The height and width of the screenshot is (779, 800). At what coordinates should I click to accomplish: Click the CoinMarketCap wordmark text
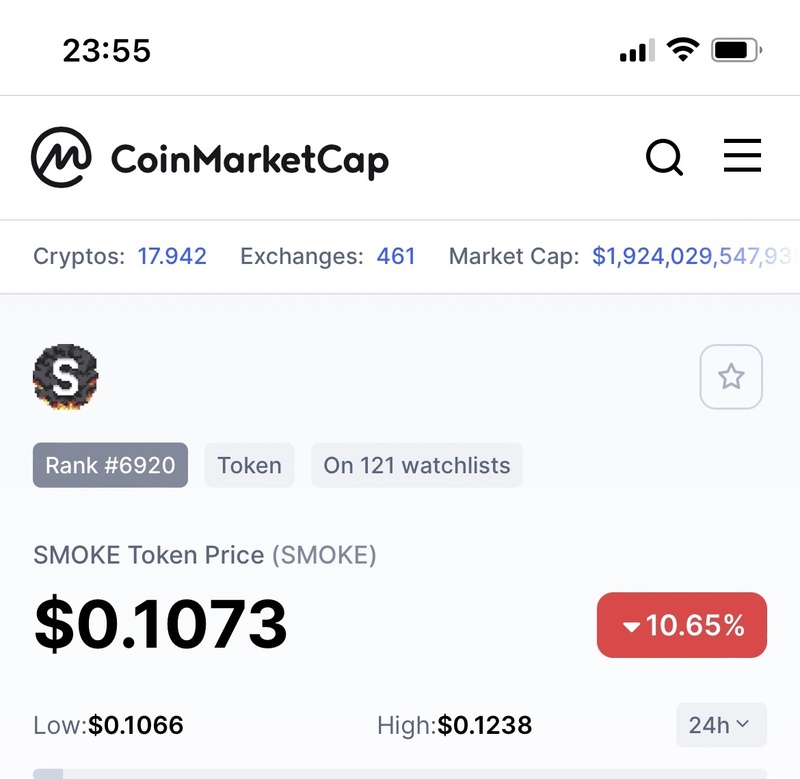click(249, 159)
